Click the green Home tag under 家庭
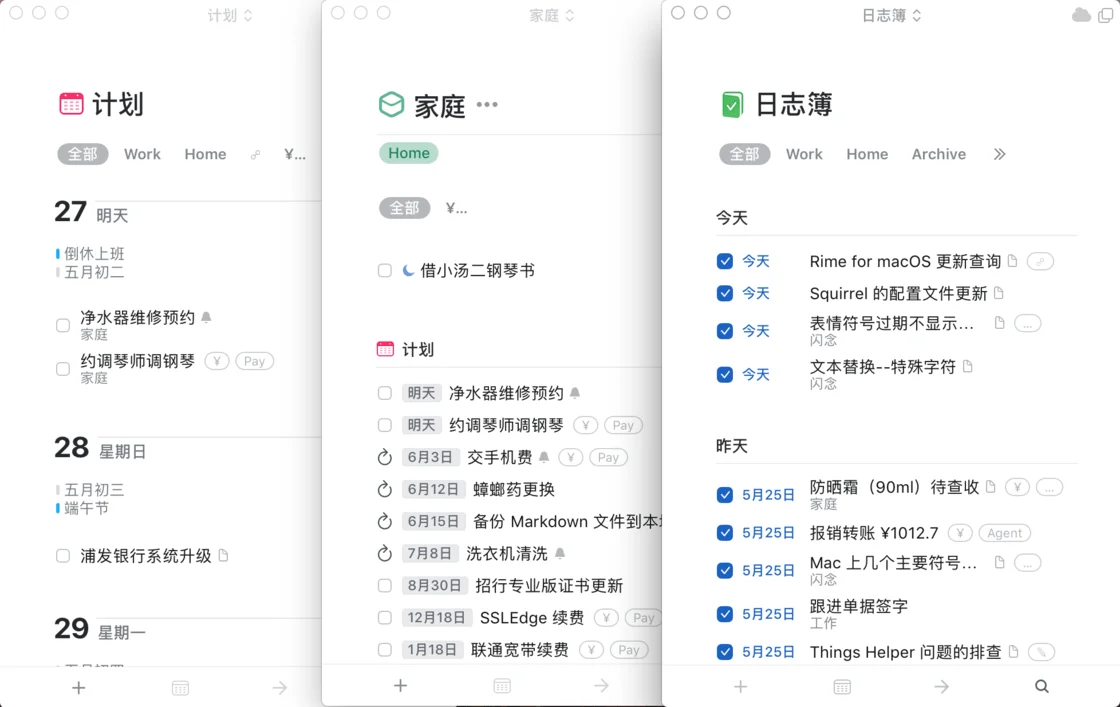This screenshot has height=707, width=1120. tap(408, 153)
